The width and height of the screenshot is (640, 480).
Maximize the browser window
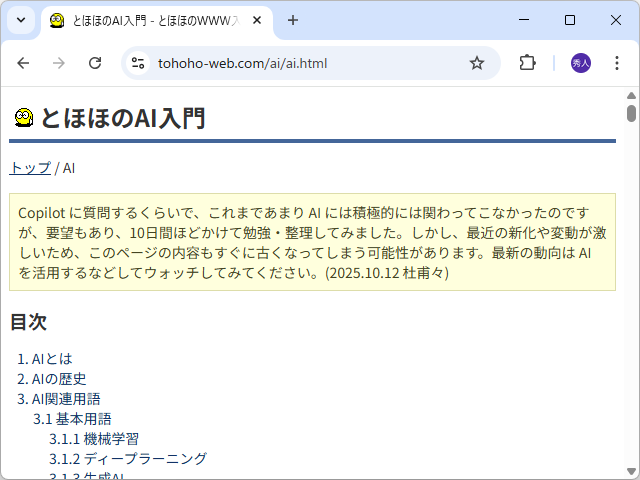[570, 20]
